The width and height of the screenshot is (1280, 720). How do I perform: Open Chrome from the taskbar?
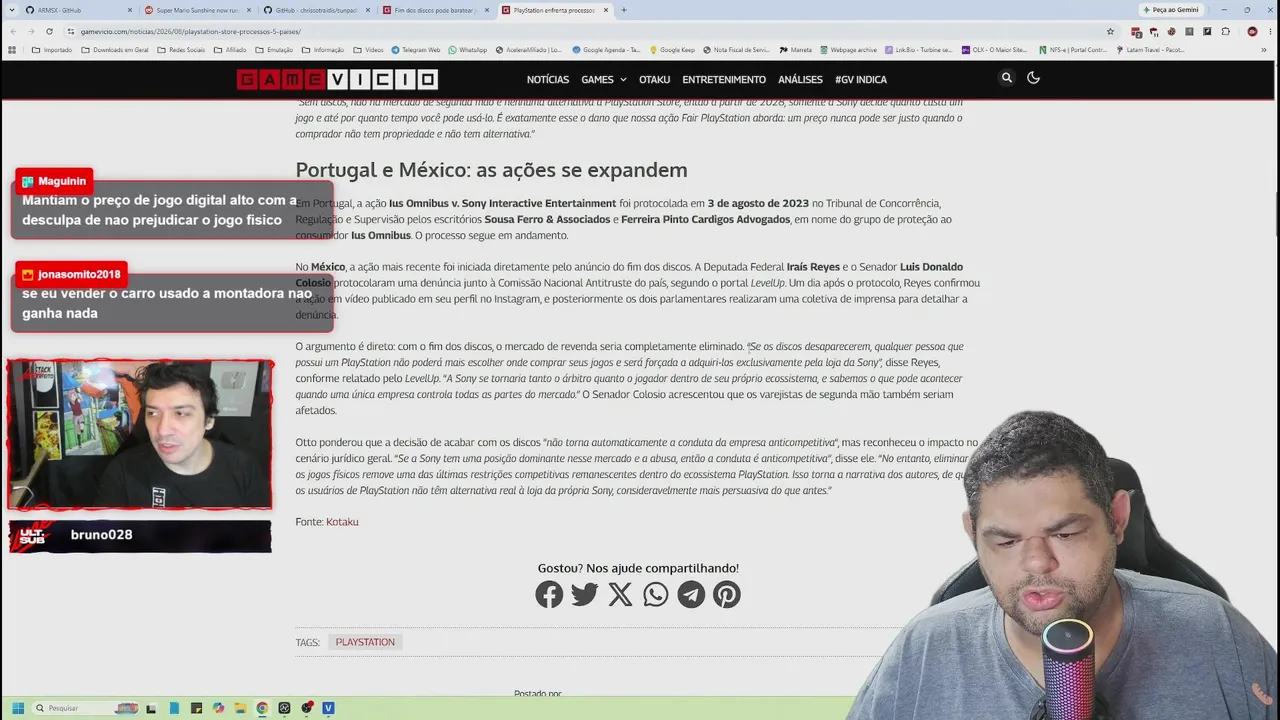(262, 708)
